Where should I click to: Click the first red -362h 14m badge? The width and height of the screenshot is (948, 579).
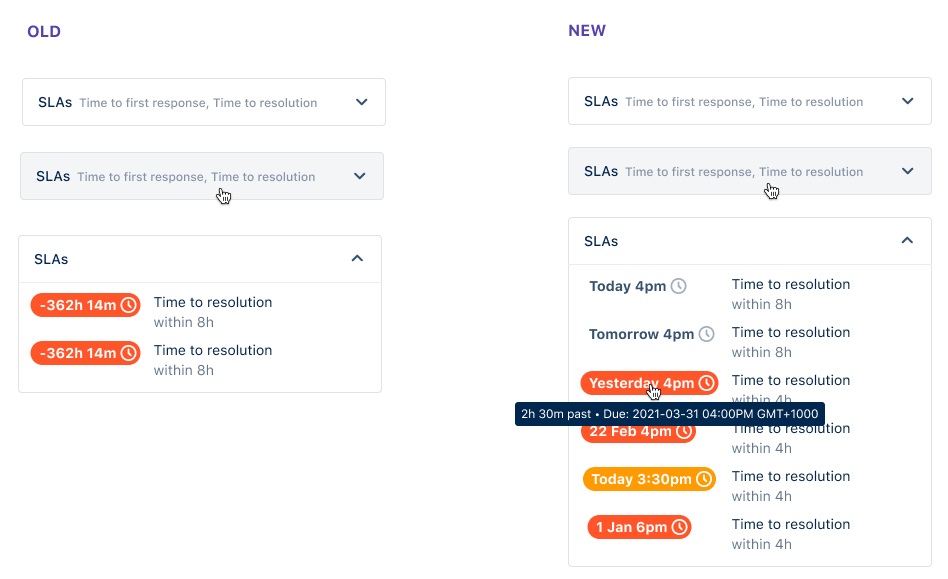click(85, 305)
